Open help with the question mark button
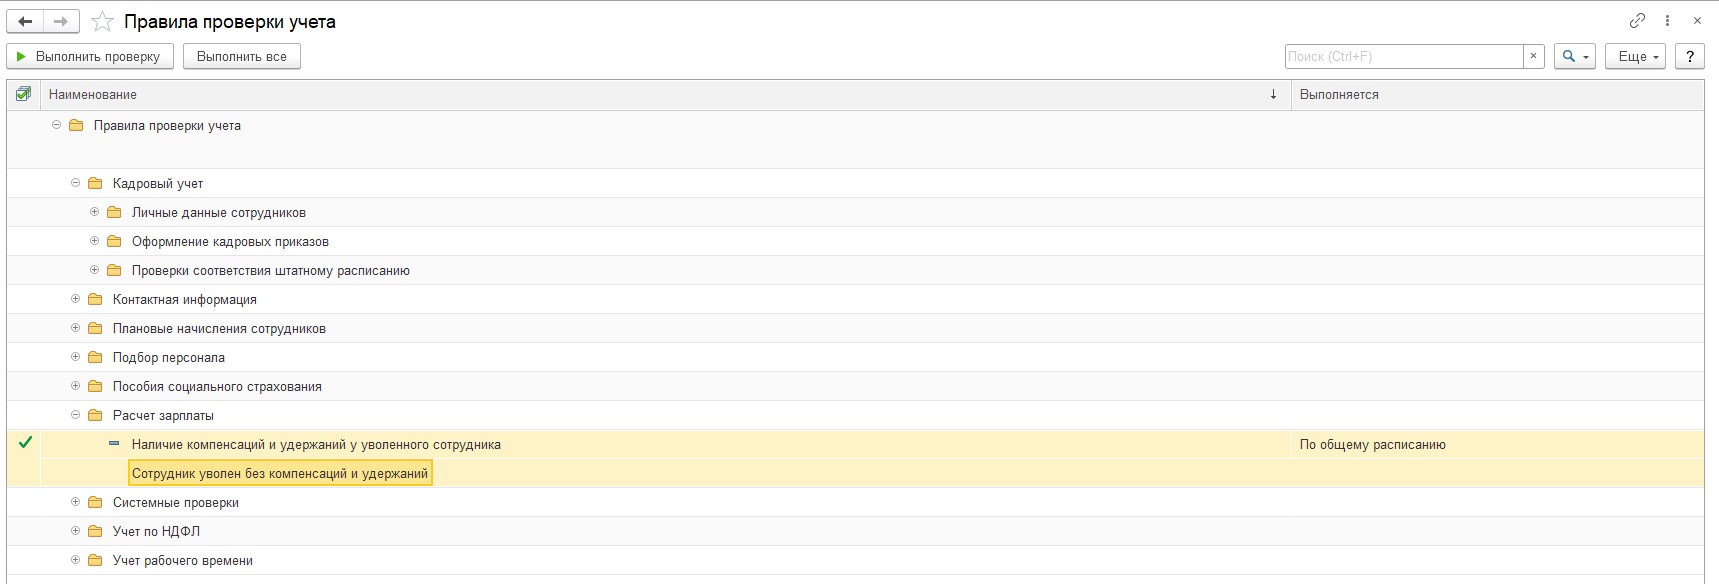Viewport: 1719px width, 584px height. coord(1690,56)
